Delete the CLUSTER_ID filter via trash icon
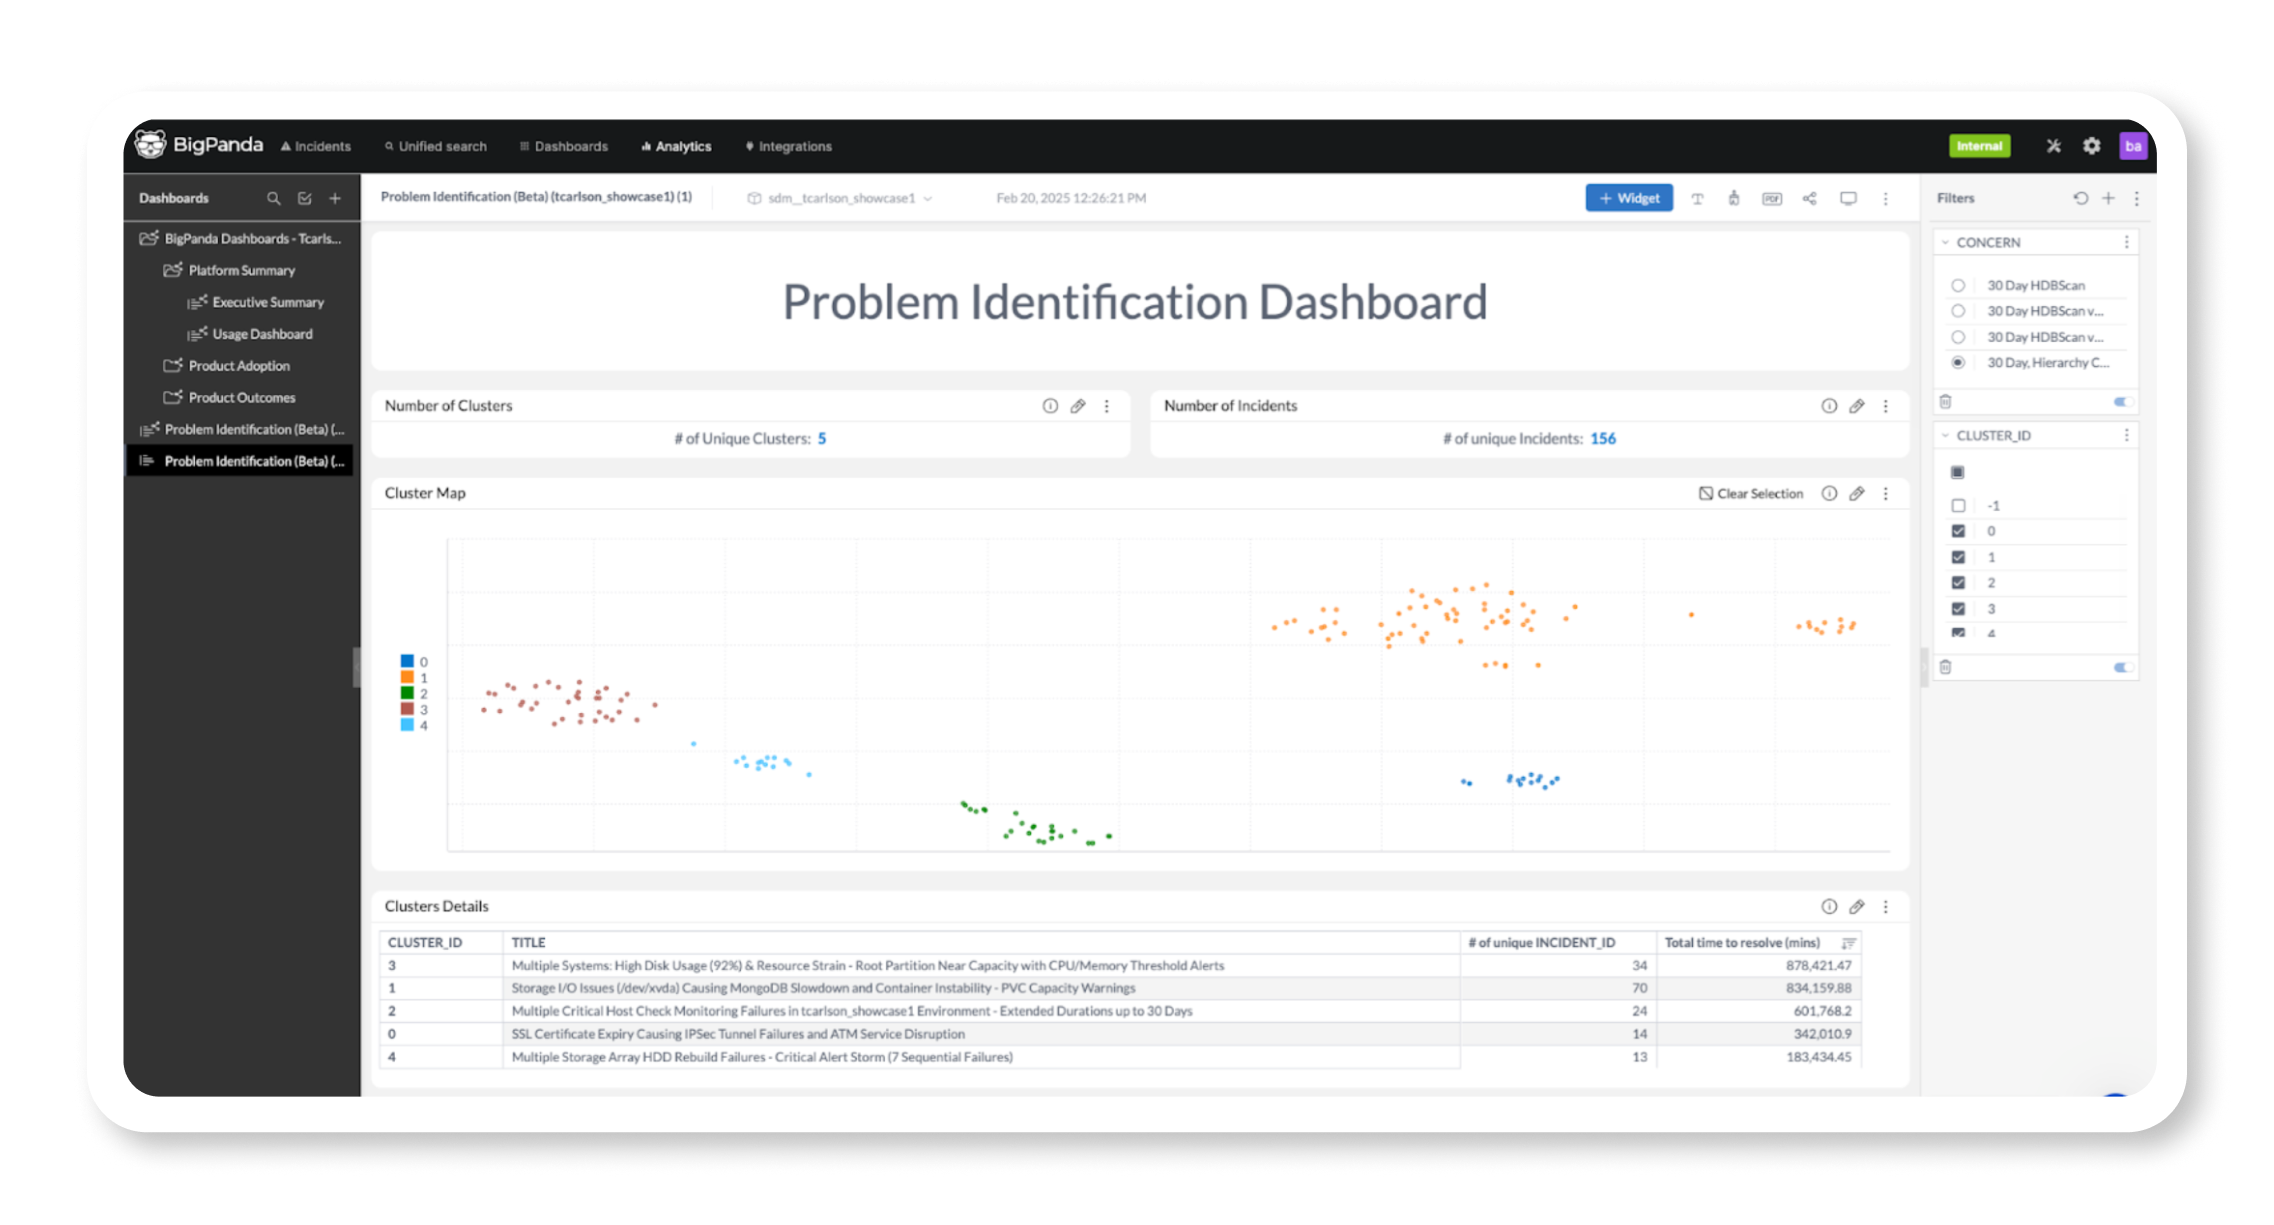This screenshot has height=1225, width=2274. (1945, 666)
